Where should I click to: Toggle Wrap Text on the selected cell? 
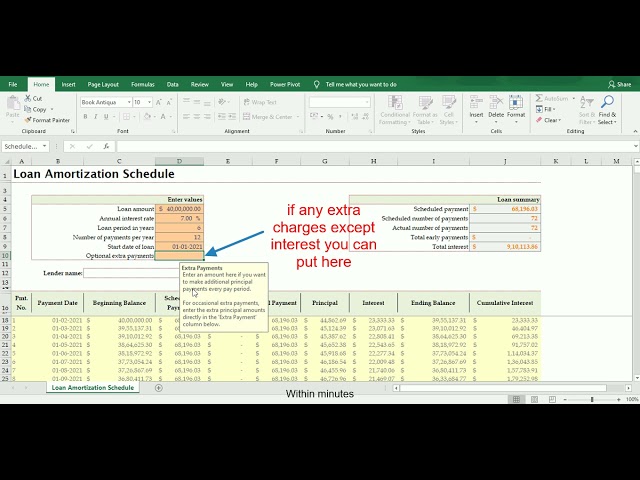pyautogui.click(x=260, y=102)
